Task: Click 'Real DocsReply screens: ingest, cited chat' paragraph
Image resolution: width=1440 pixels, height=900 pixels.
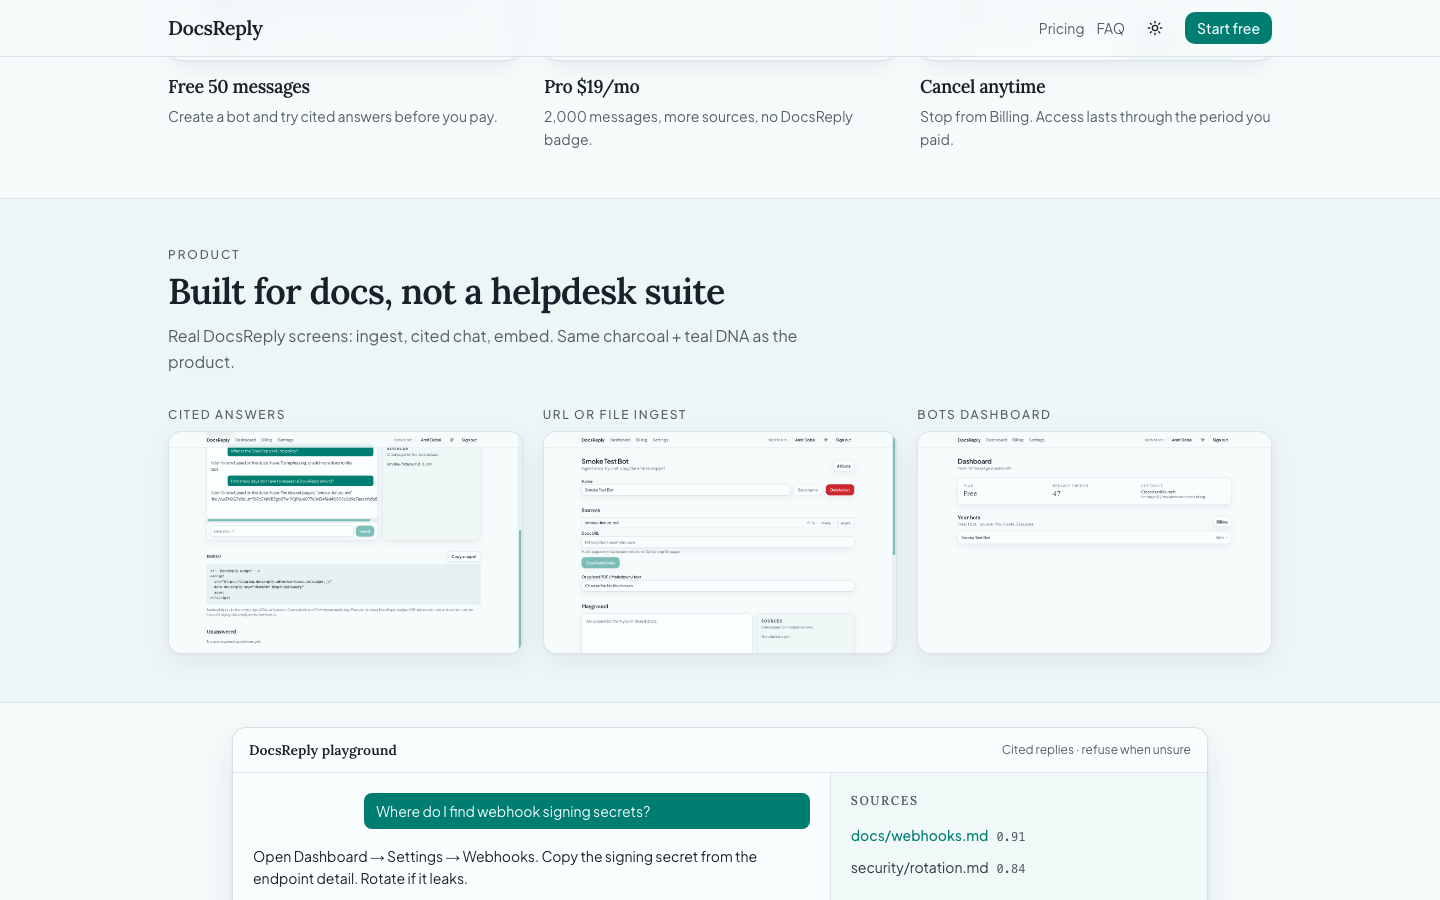Action: [x=482, y=349]
